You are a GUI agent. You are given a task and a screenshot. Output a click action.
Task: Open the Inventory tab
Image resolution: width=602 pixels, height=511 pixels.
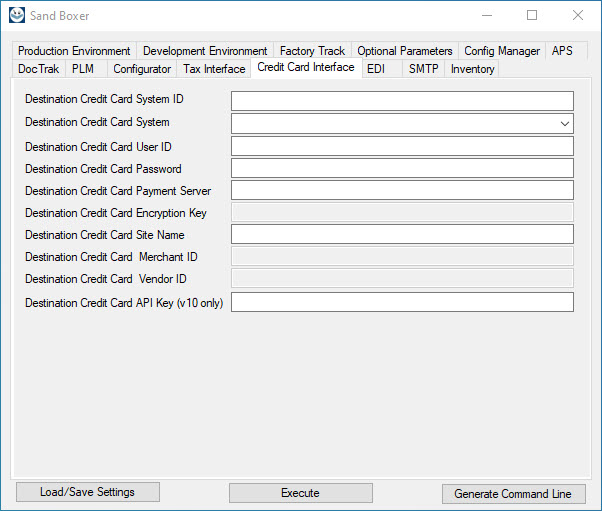tap(472, 69)
